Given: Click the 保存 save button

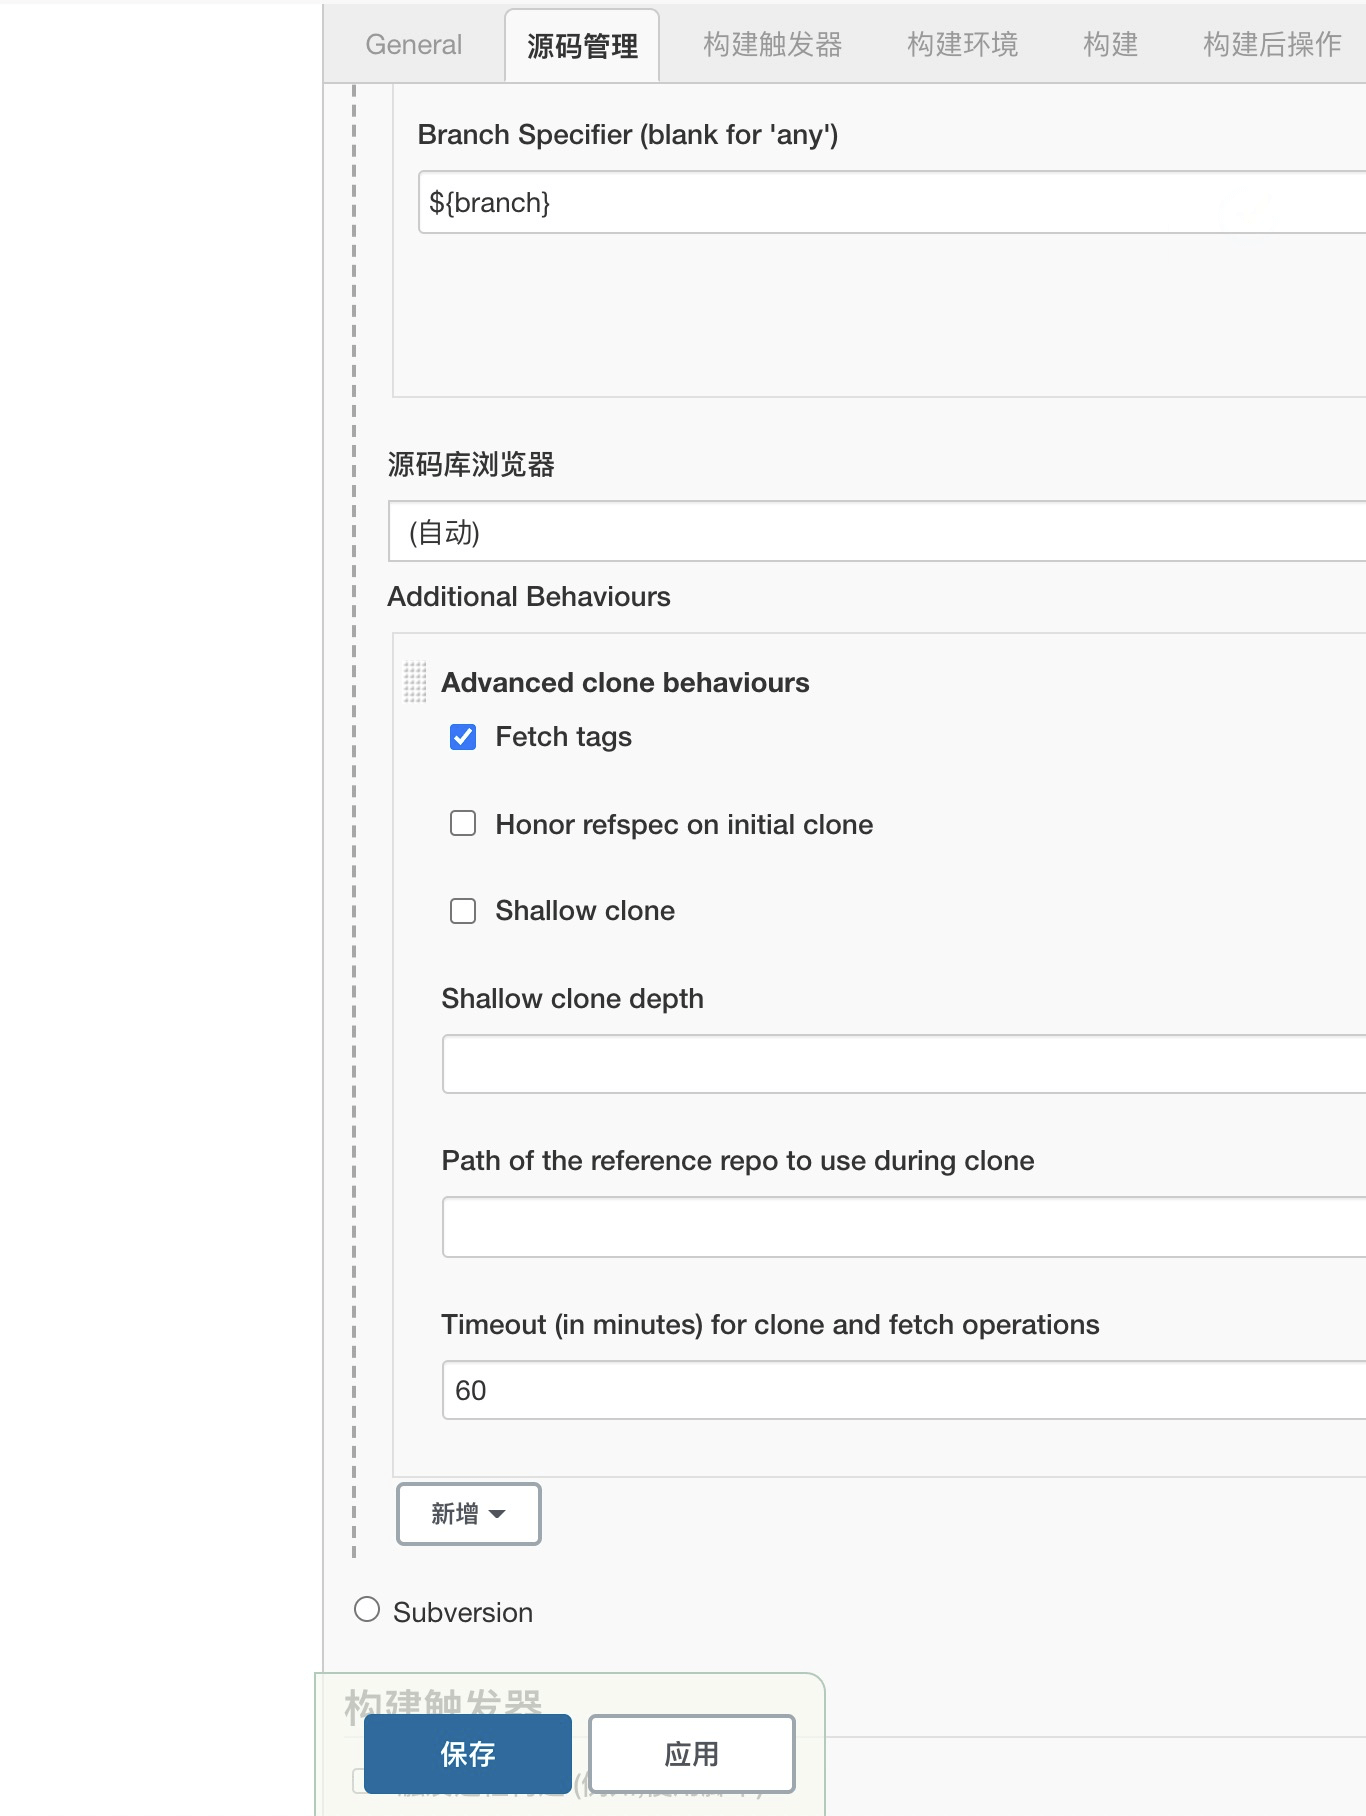Looking at the screenshot, I should tap(468, 1754).
